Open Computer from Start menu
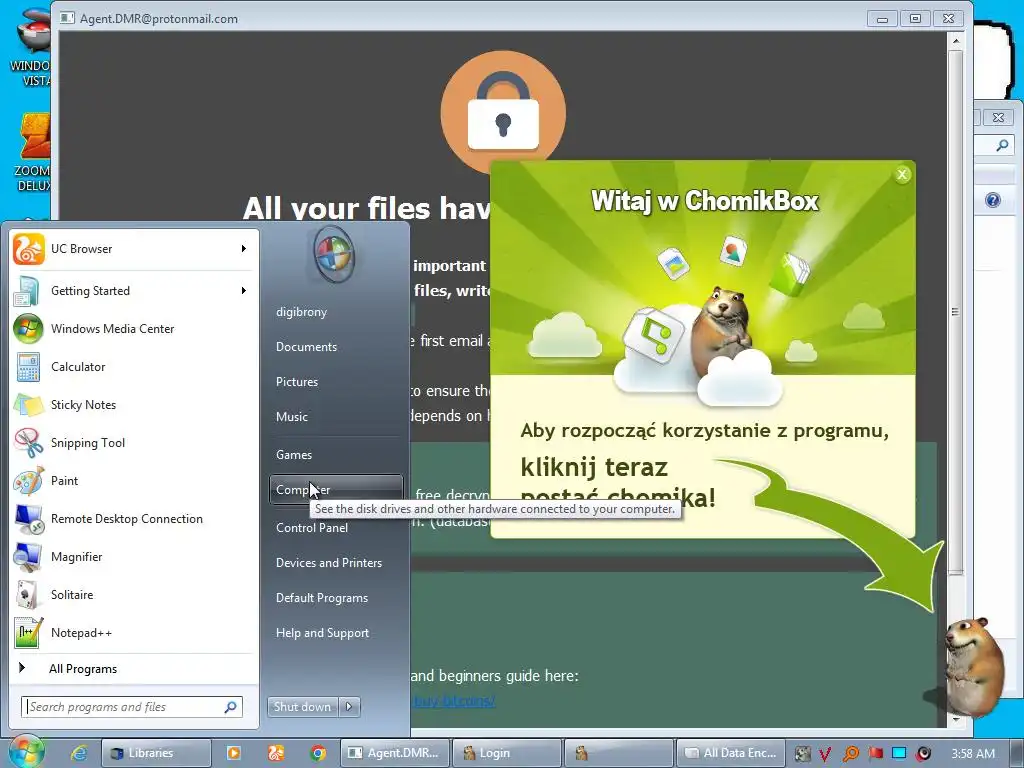This screenshot has height=768, width=1024. tap(336, 489)
